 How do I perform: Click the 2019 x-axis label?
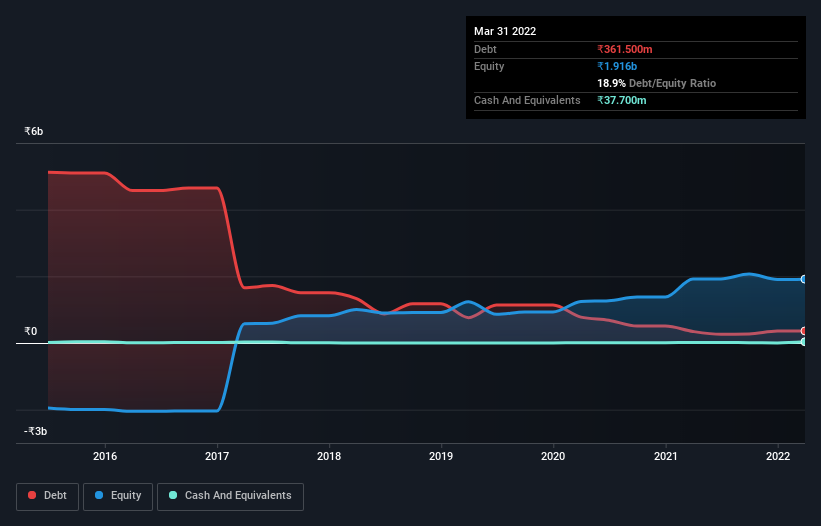click(x=441, y=456)
